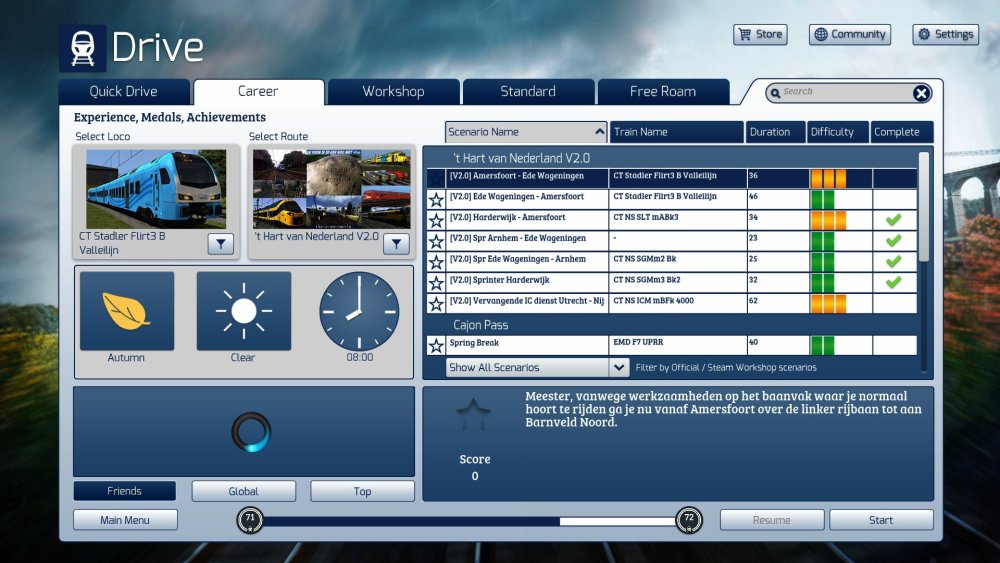Click the Store shopping cart button
Screen dimensions: 1000x563
(x=760, y=34)
